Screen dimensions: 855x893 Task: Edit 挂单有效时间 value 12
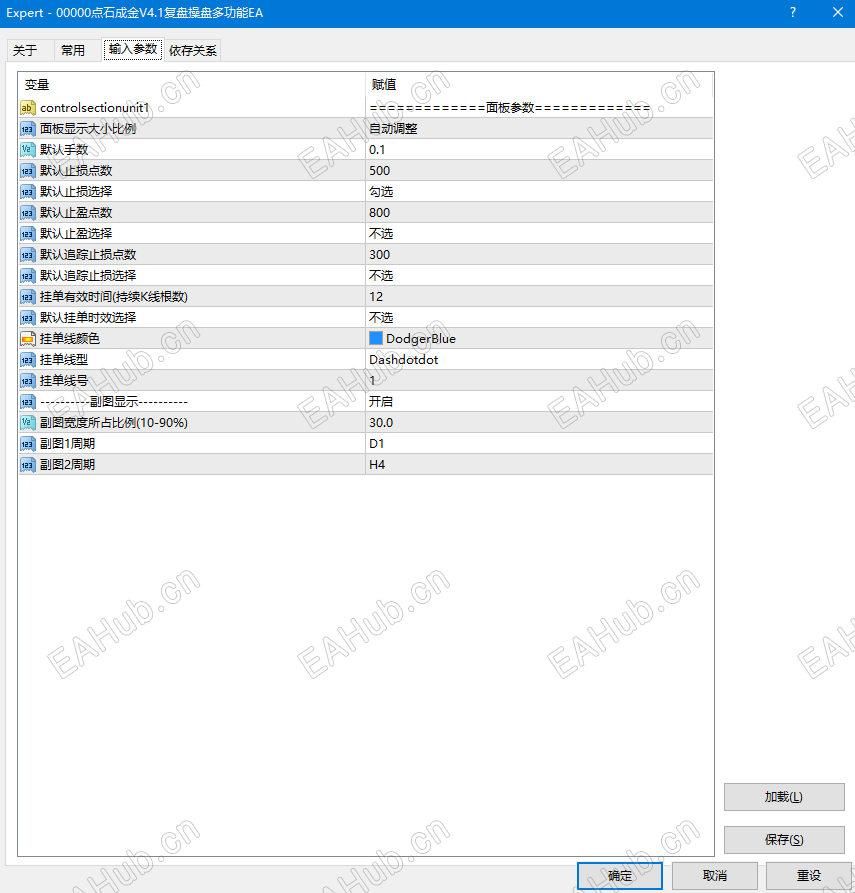(539, 297)
